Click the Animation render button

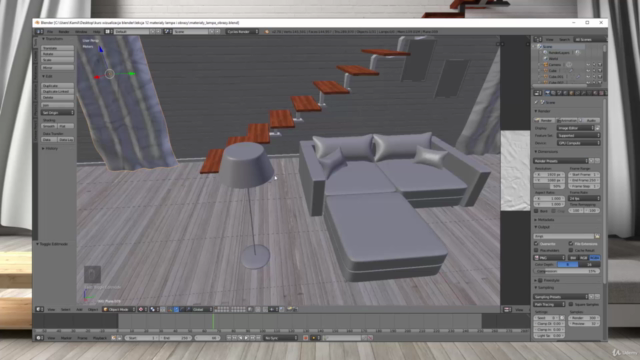point(567,120)
